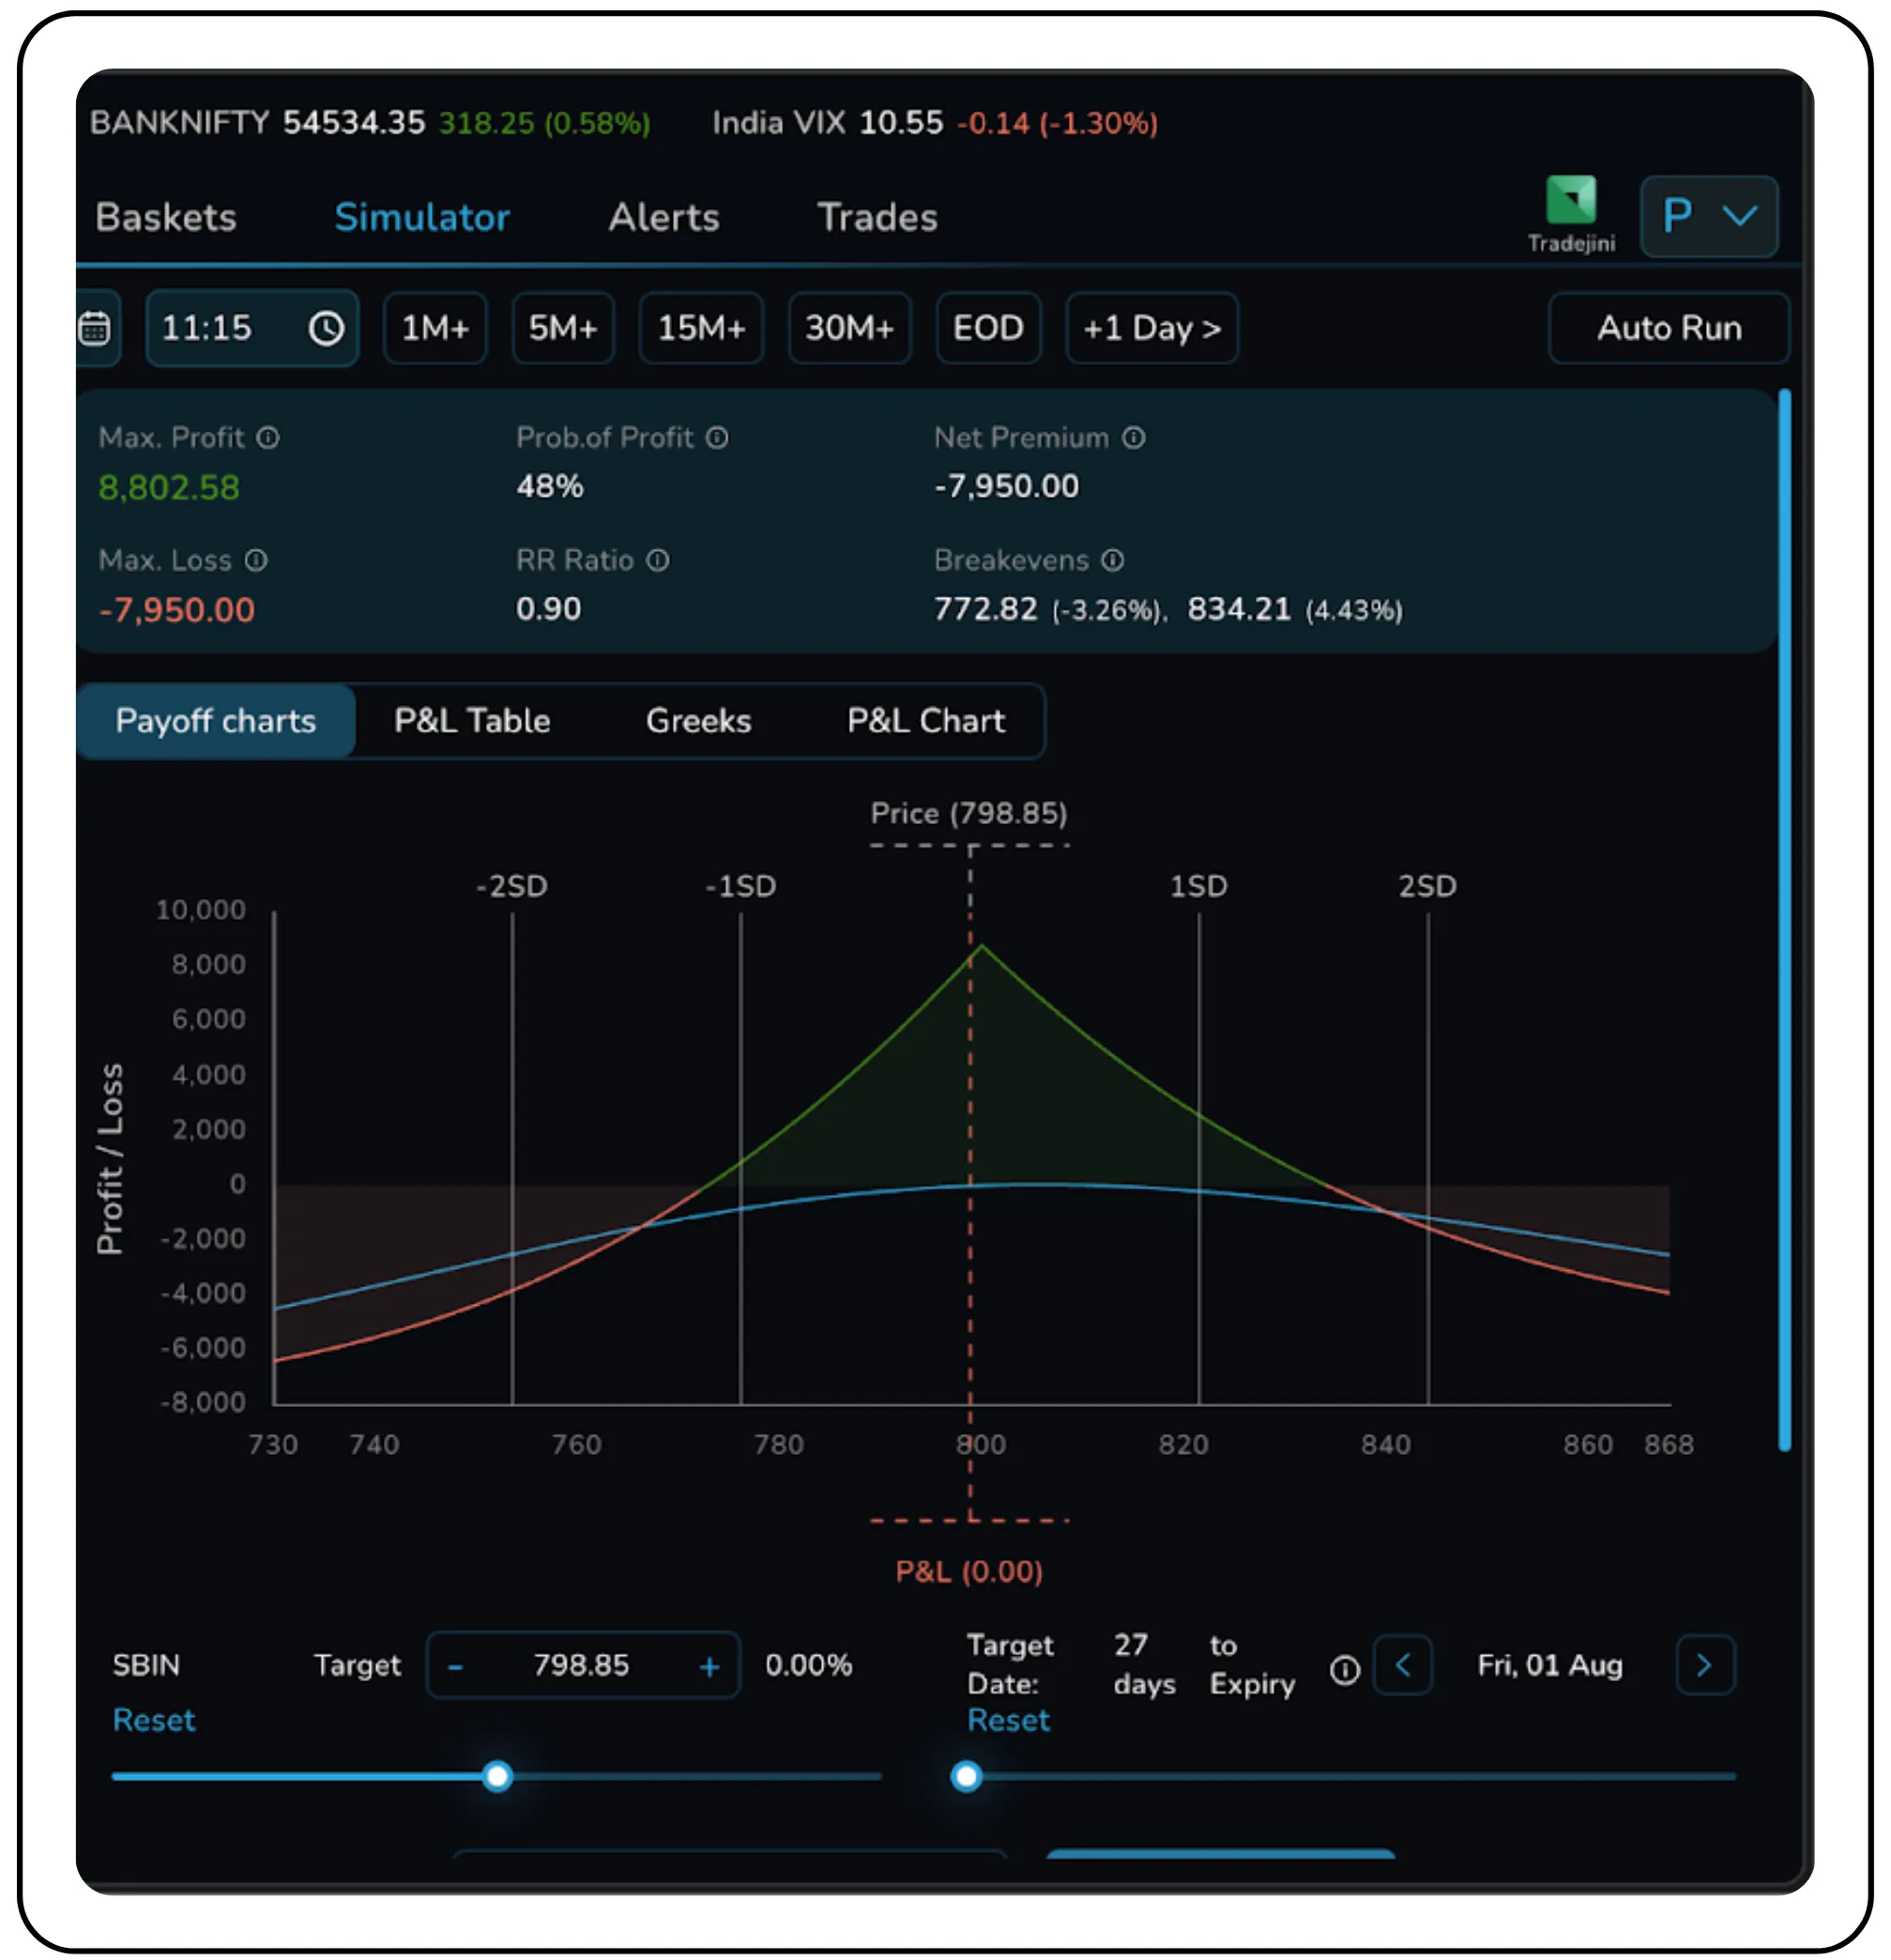Screen dimensions: 1891x1960
Task: Increase target price with plus stepper
Action: tap(709, 1666)
